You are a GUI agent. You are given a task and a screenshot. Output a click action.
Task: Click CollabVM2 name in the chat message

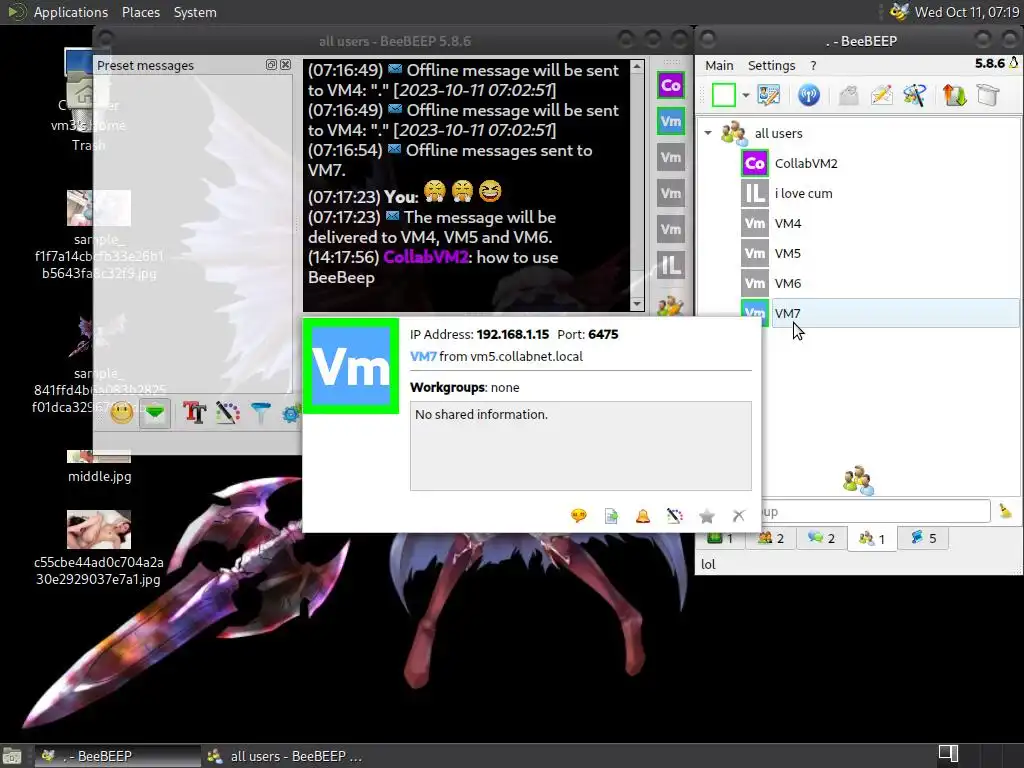[426, 257]
